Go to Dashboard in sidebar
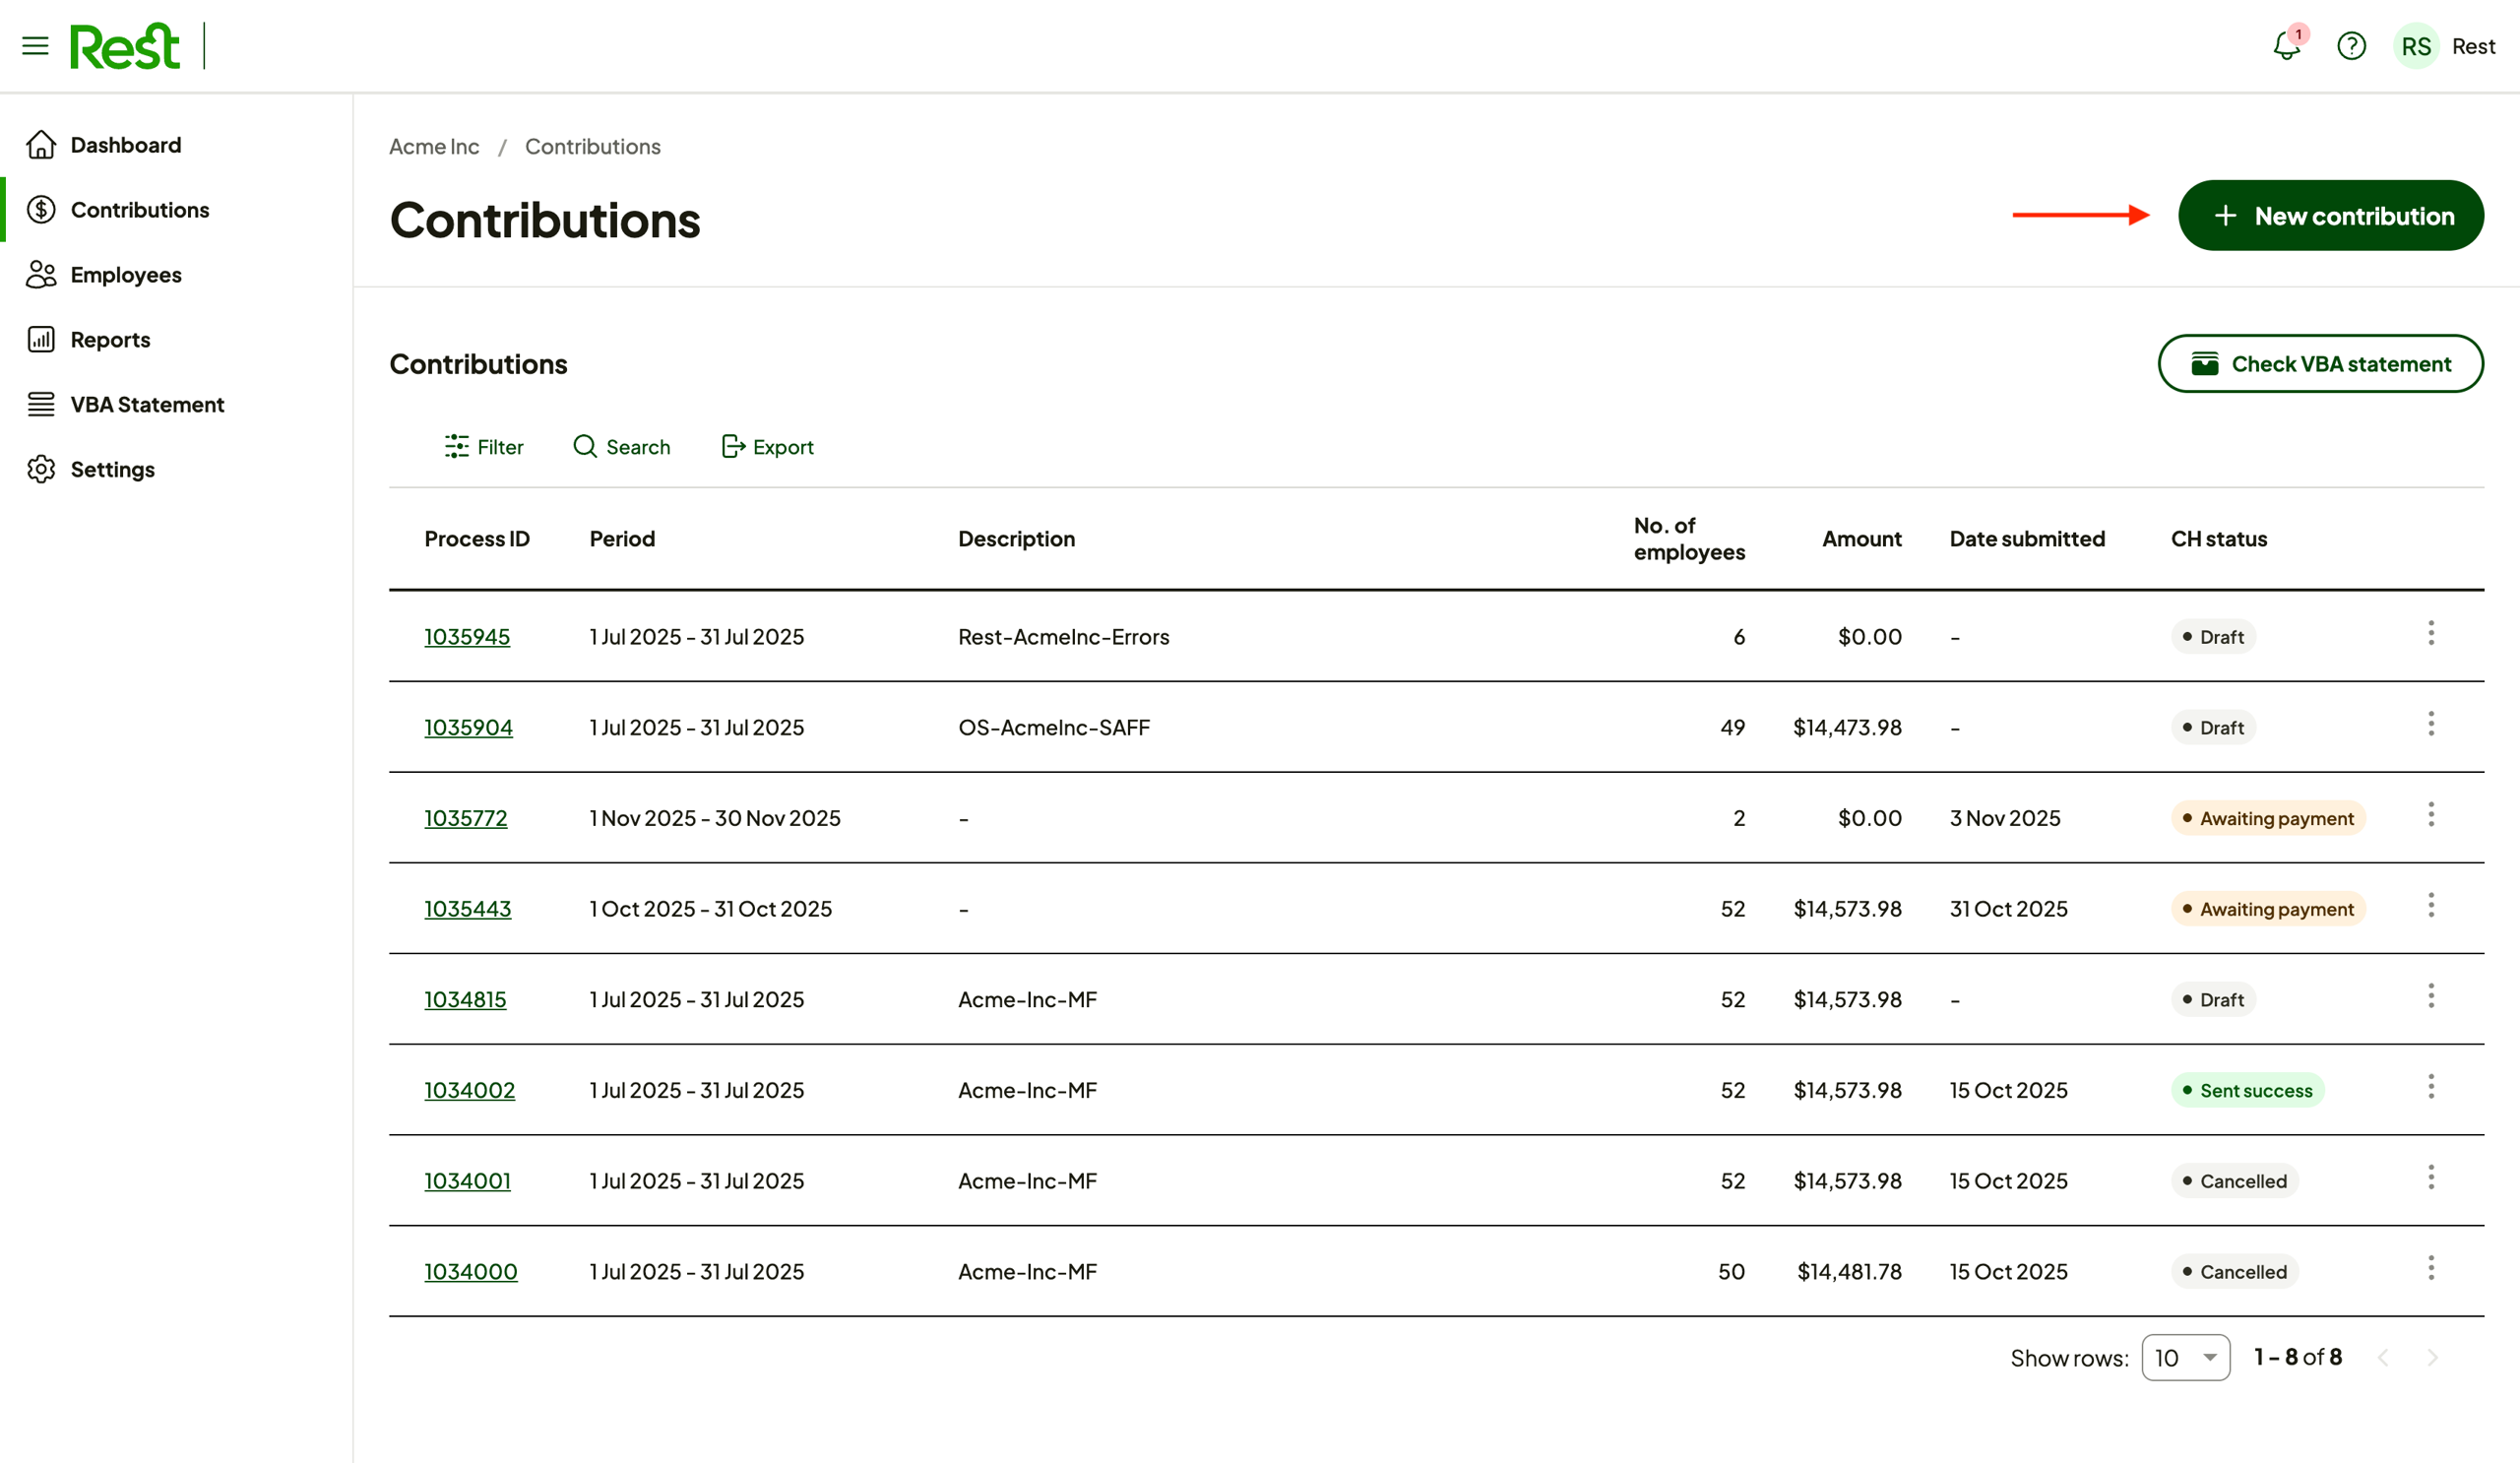Viewport: 2520px width, 1463px height. click(125, 145)
